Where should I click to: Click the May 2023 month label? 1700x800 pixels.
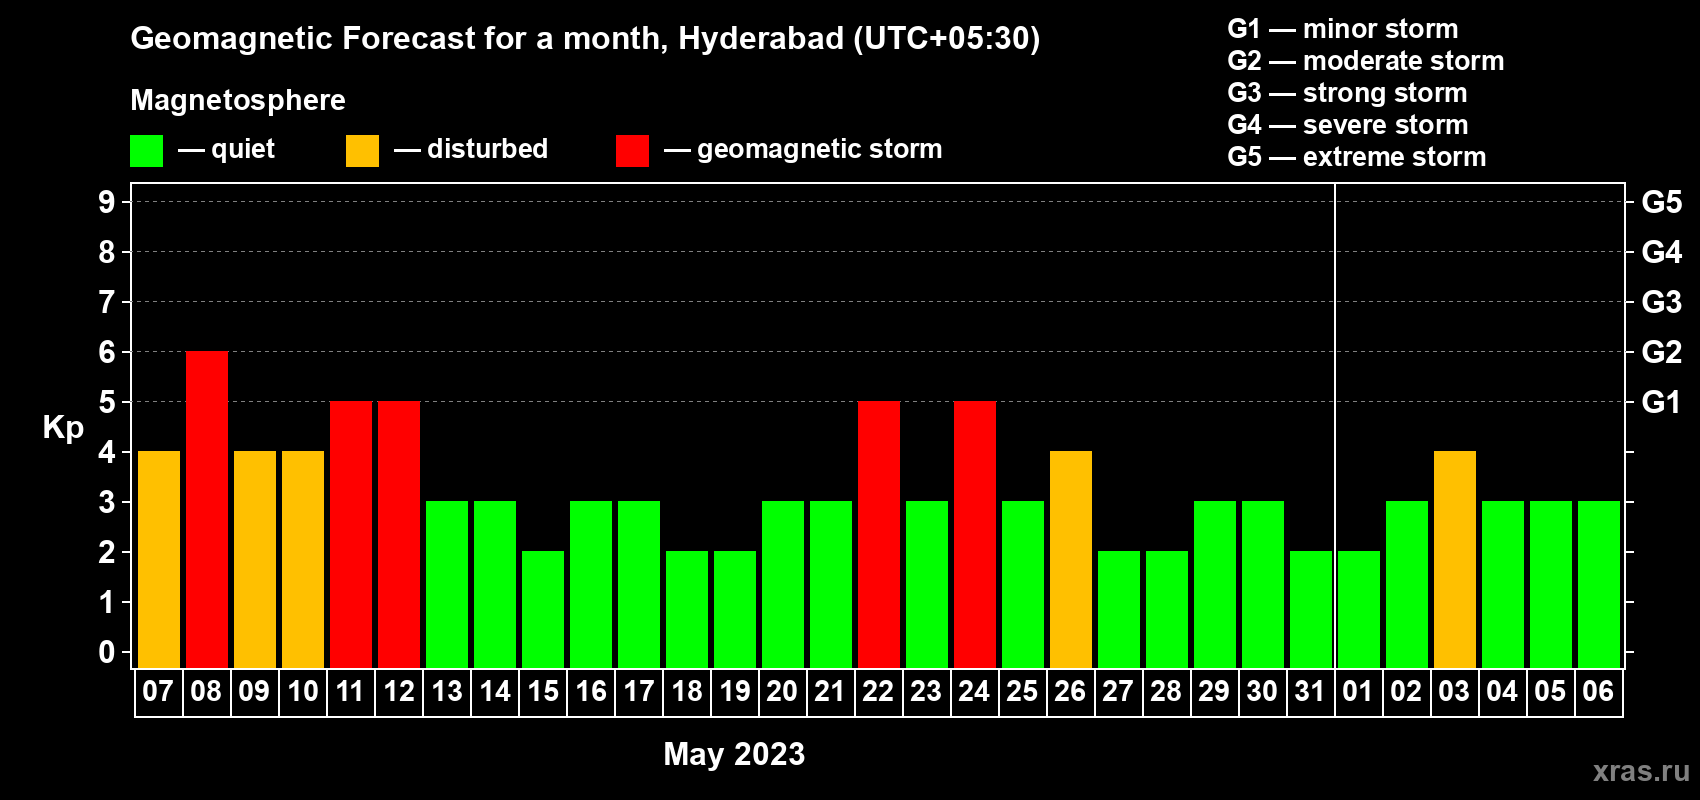pos(734,754)
